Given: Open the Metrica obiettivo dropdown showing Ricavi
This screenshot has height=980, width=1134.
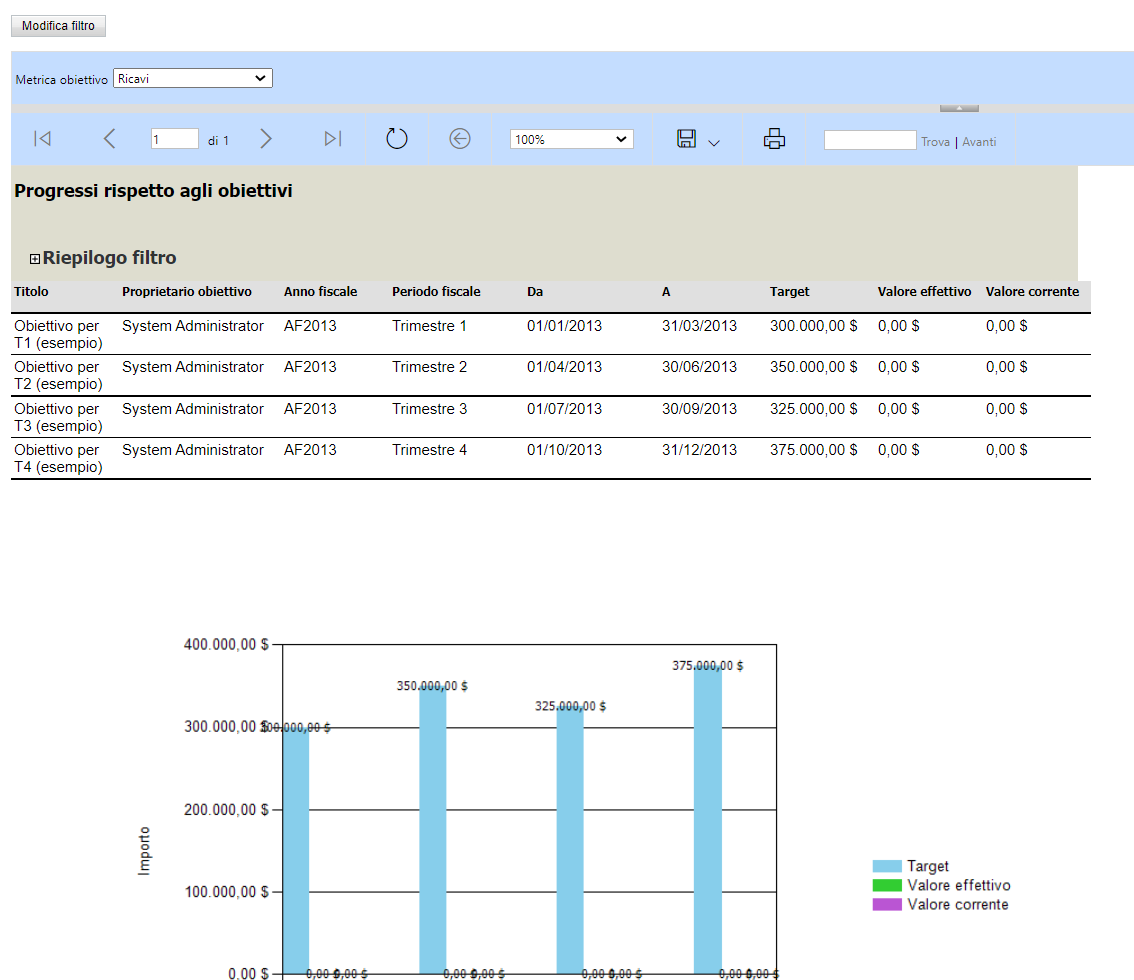Looking at the screenshot, I should (192, 78).
